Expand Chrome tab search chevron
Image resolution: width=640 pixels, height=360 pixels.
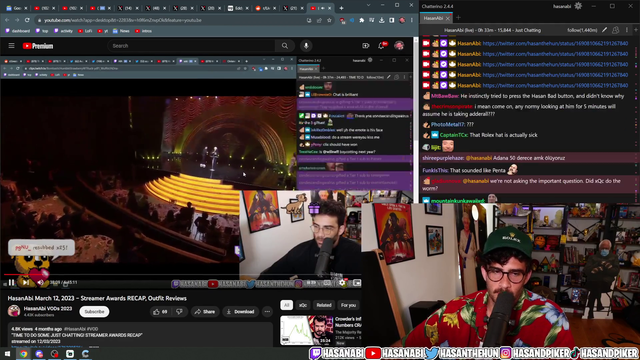(x=369, y=5)
